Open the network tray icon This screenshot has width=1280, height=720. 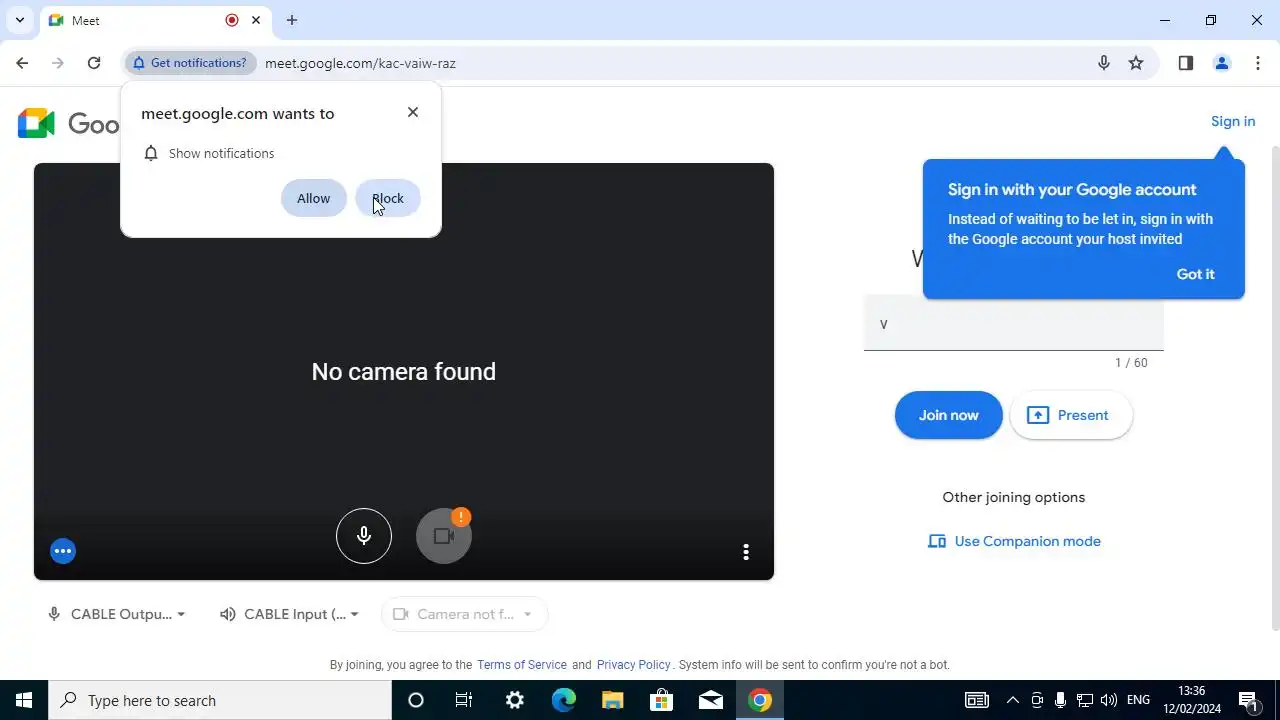[1084, 700]
